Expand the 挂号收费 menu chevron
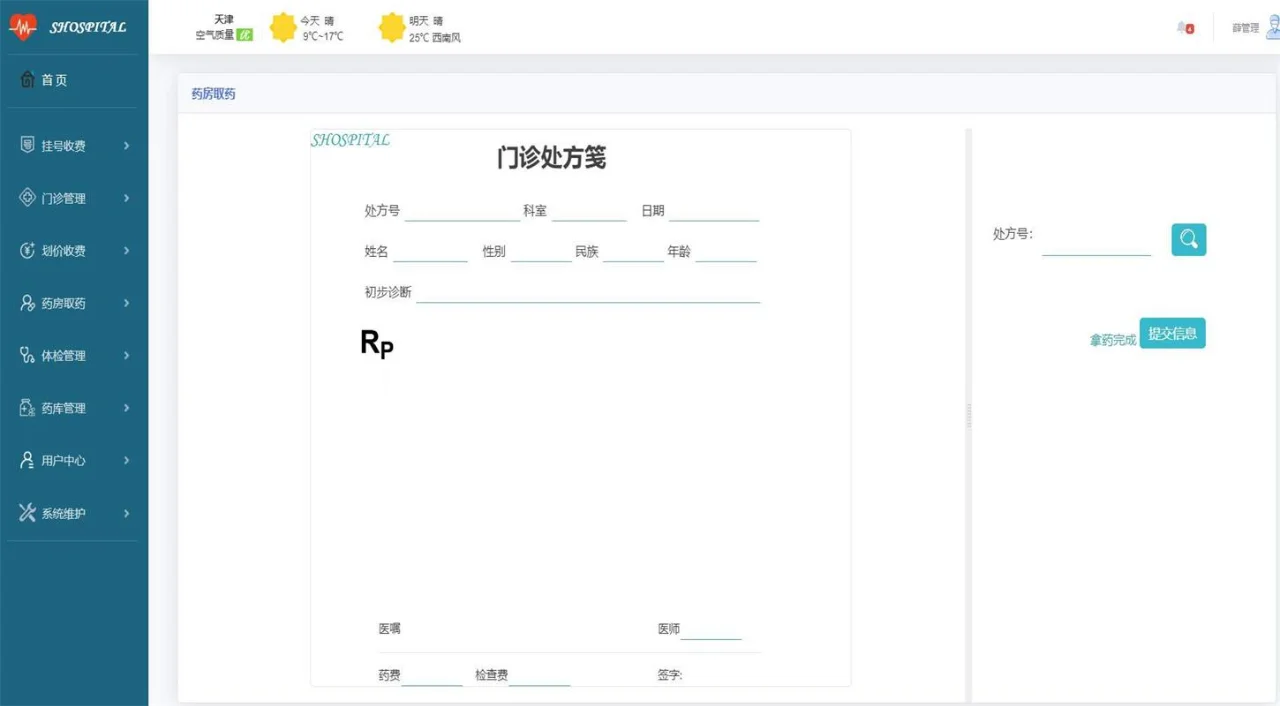This screenshot has height=706, width=1280. 126,146
